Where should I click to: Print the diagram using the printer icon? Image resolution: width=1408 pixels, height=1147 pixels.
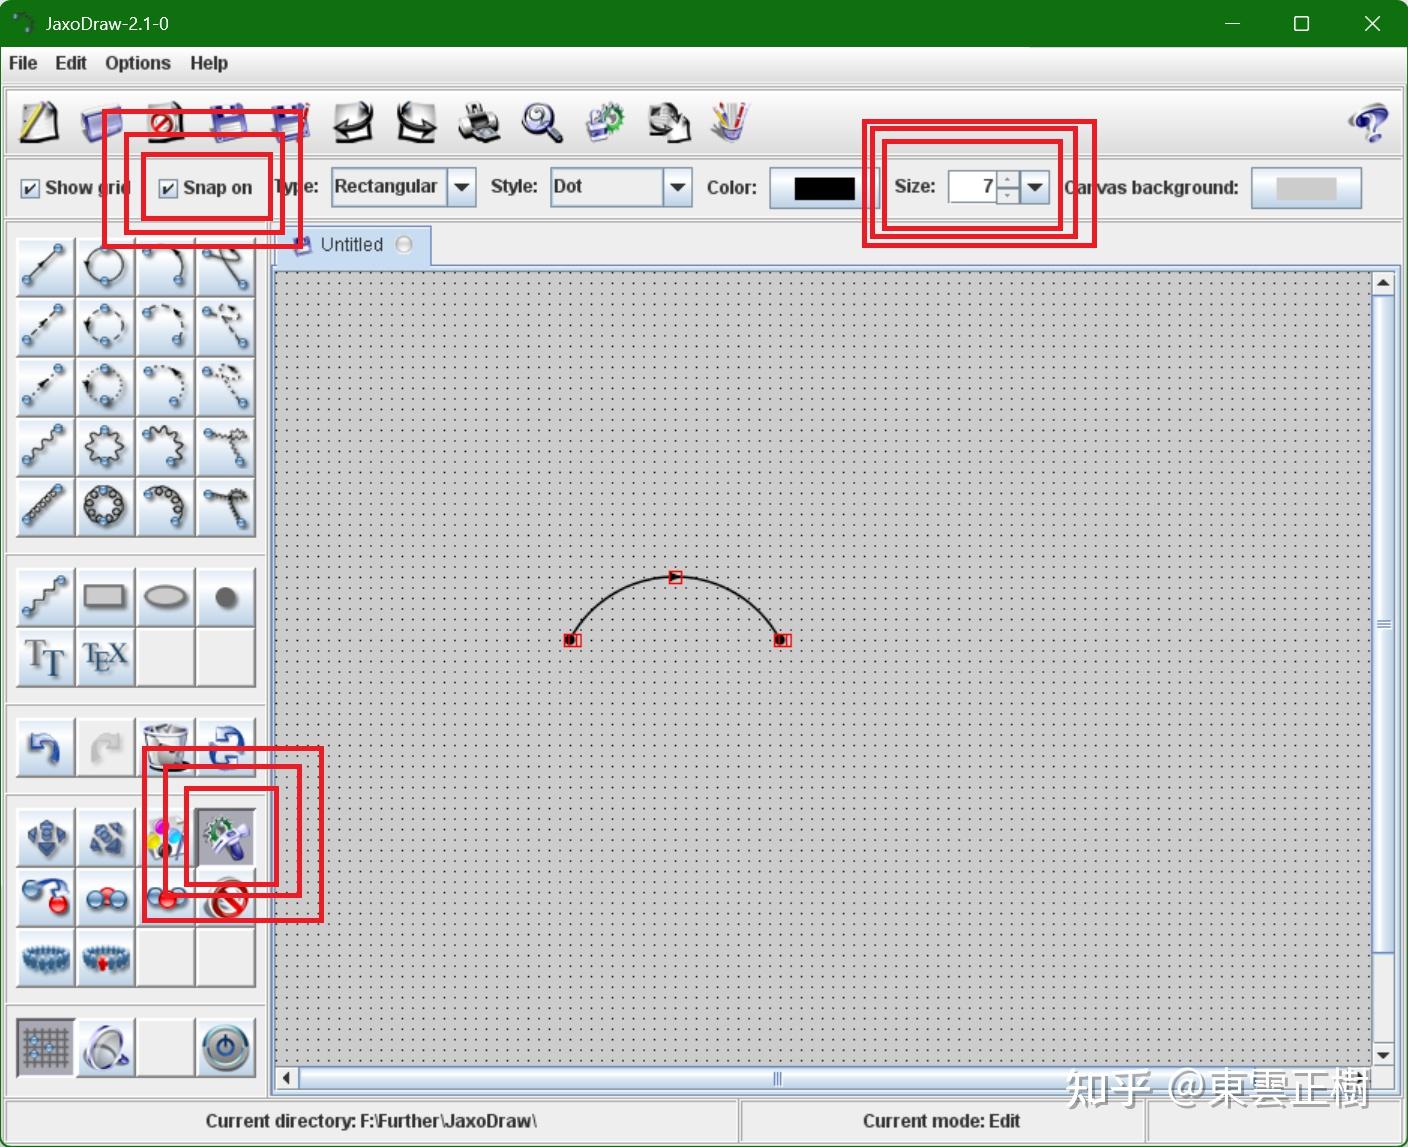[x=479, y=123]
